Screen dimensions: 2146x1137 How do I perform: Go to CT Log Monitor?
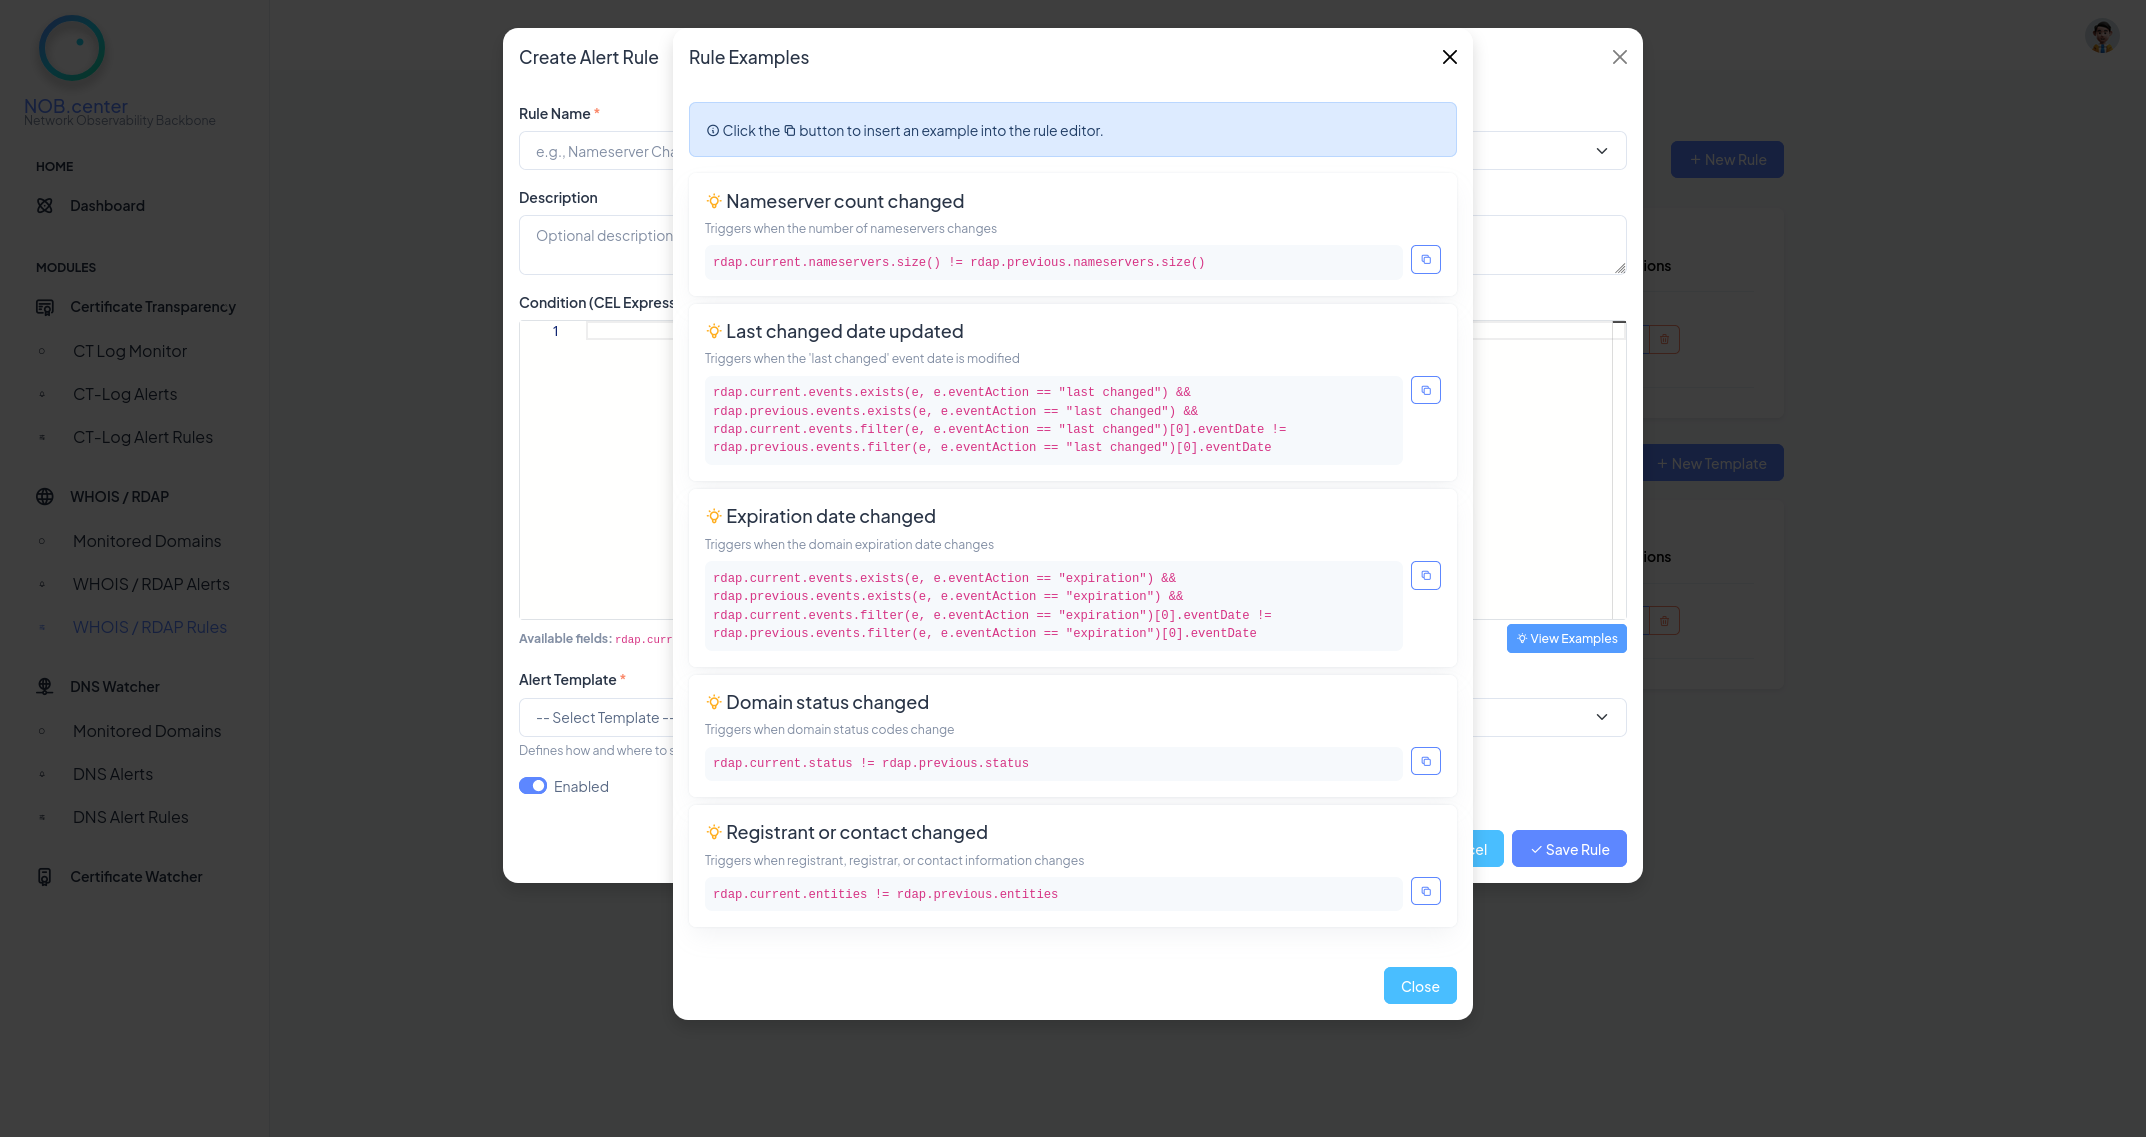pyautogui.click(x=129, y=351)
